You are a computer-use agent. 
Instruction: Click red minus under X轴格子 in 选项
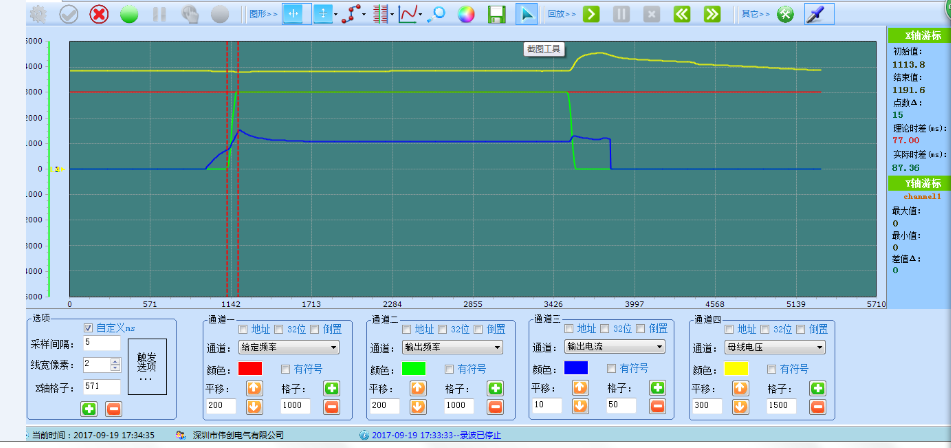point(113,409)
